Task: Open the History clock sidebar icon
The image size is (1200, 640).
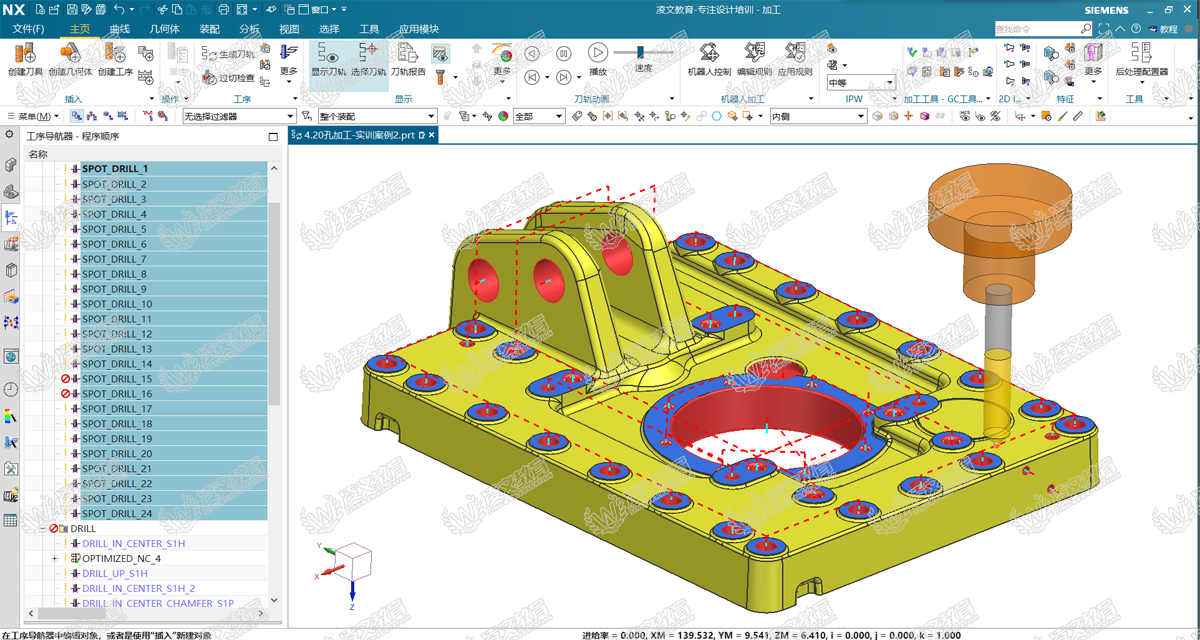Action: [11, 389]
